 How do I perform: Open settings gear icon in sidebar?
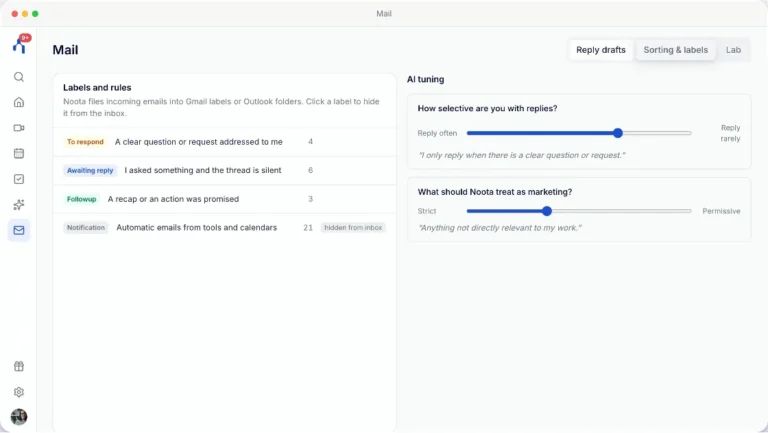pyautogui.click(x=19, y=392)
